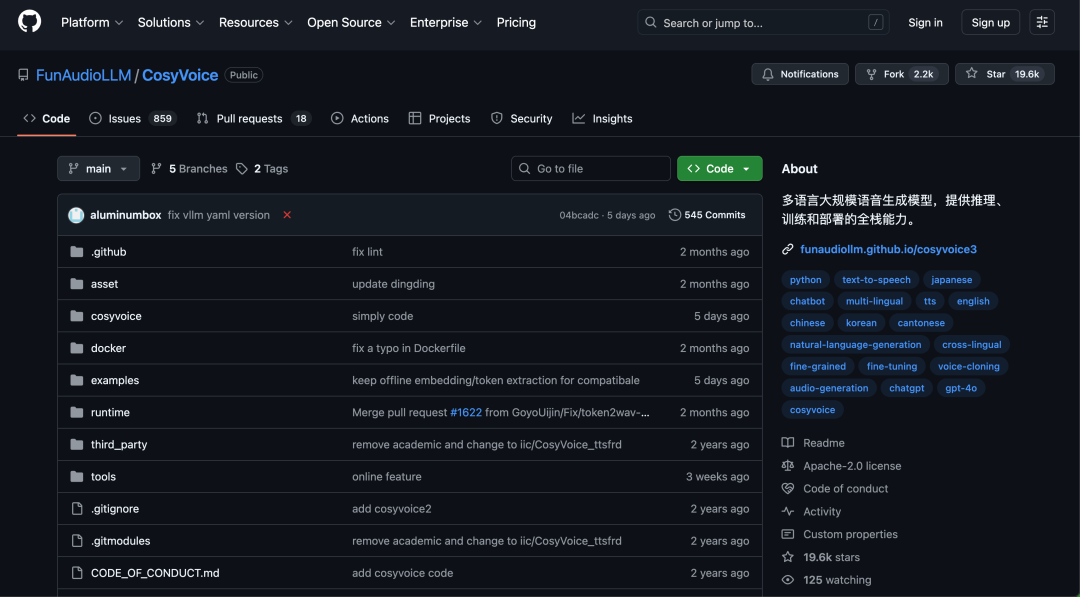Screen dimensions: 1080x597
Task: Open the main branch selector dropdown
Action: tap(98, 169)
